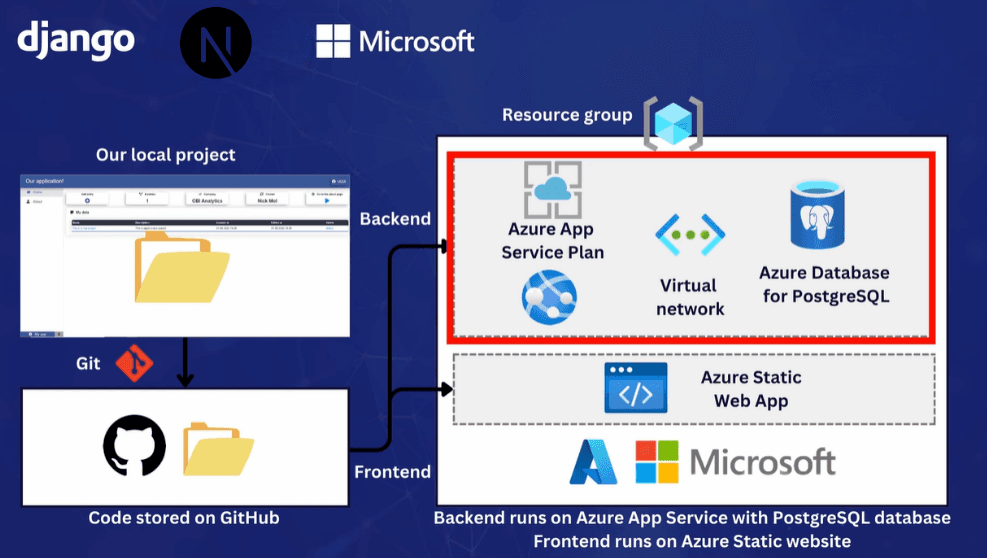
Task: Select the Azure App Service Plan icon
Action: [553, 190]
